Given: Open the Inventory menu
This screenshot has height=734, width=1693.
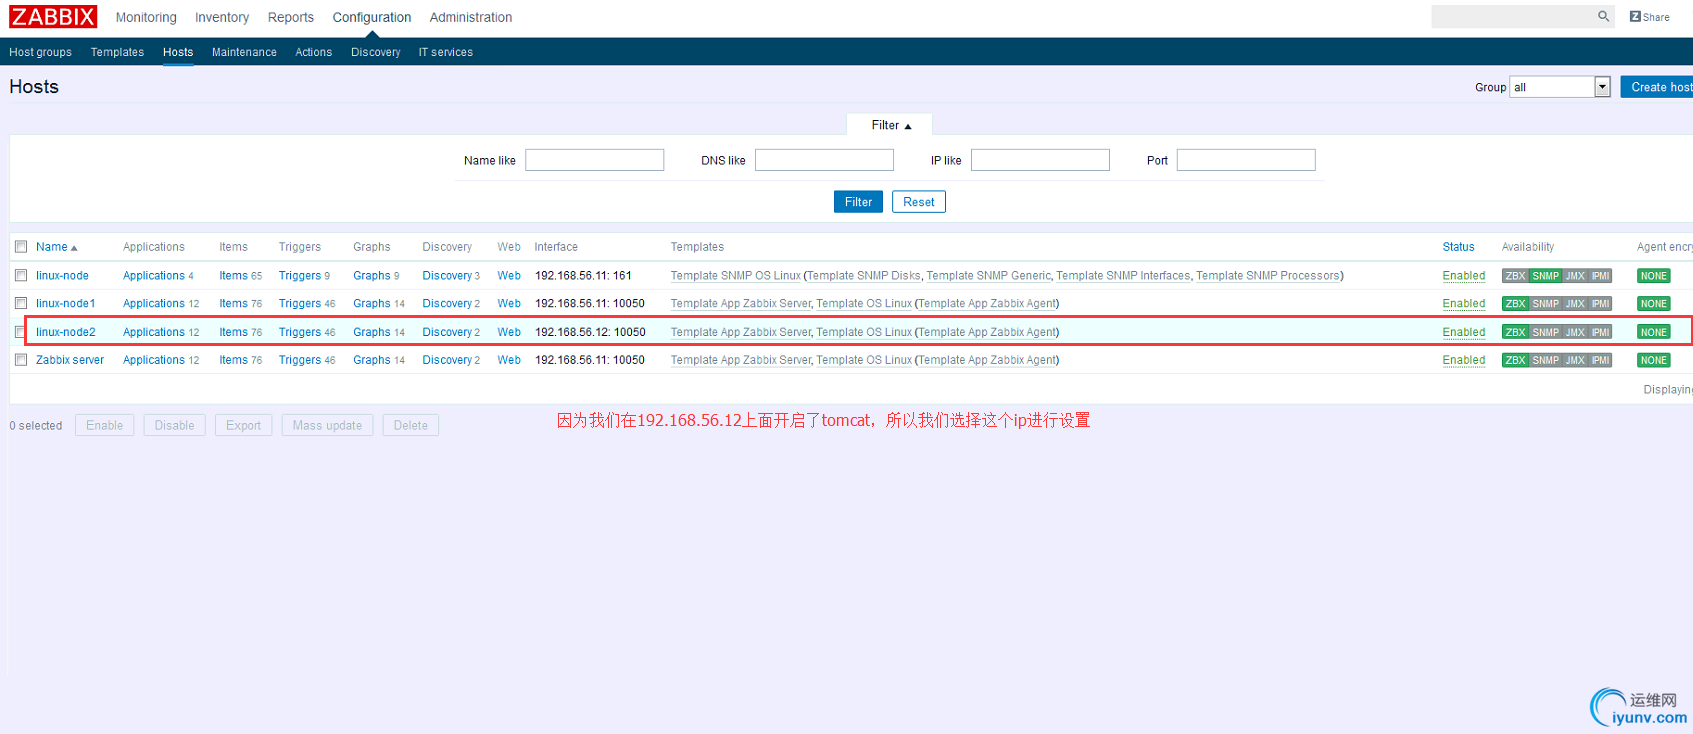Looking at the screenshot, I should click(222, 17).
